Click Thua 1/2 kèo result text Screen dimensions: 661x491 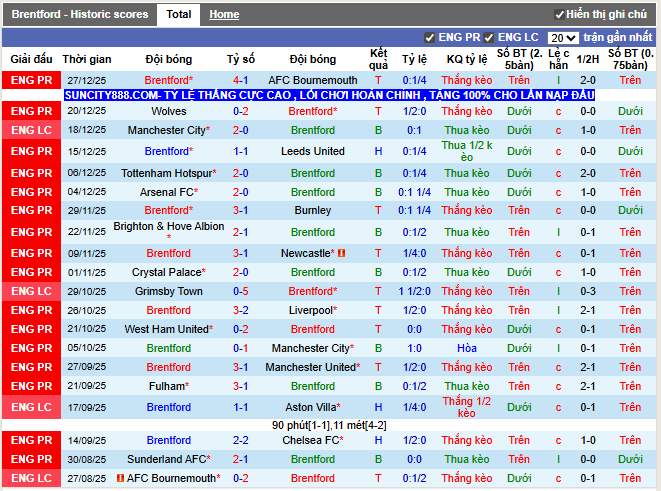(467, 151)
